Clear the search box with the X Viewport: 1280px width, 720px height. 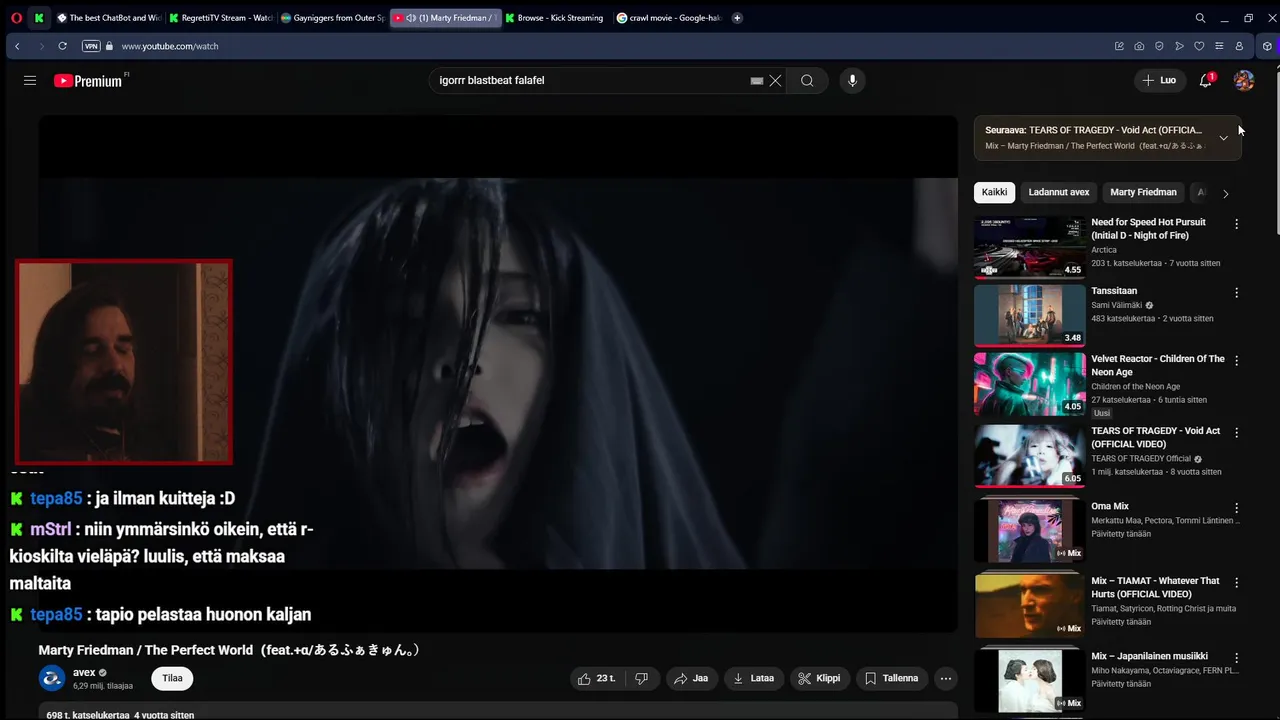775,80
